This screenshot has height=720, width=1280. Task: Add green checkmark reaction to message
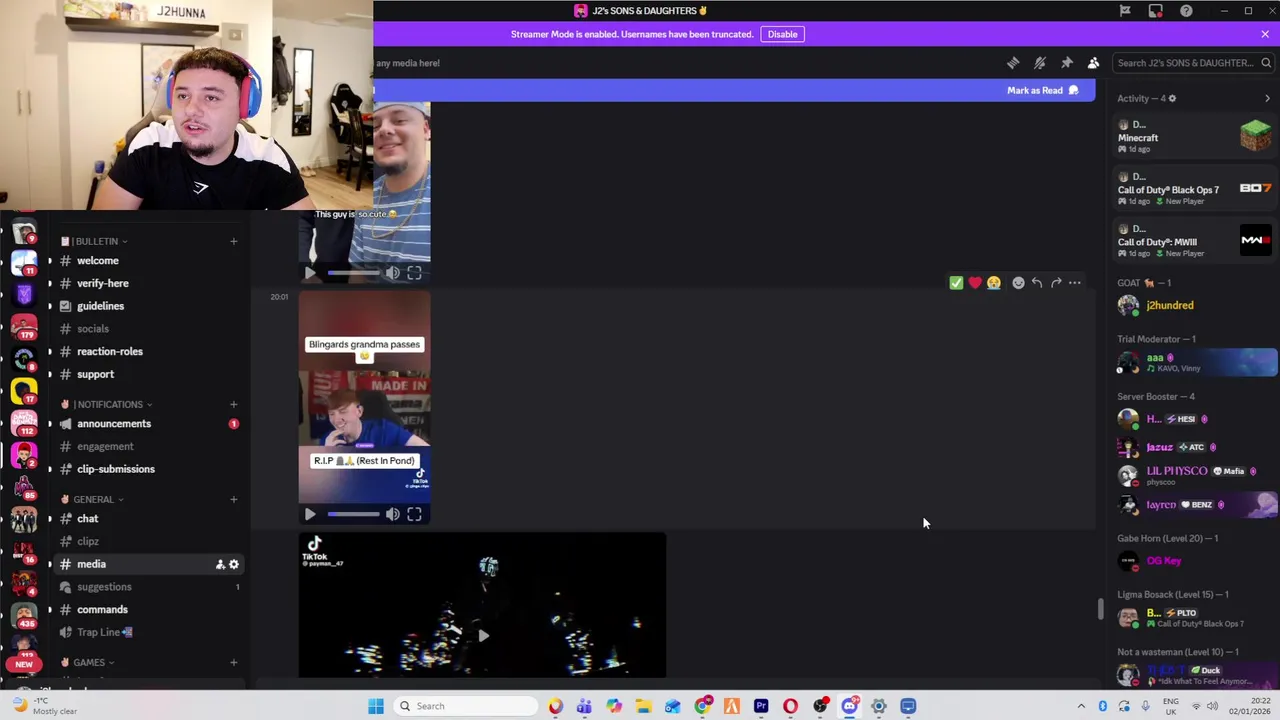pyautogui.click(x=956, y=283)
